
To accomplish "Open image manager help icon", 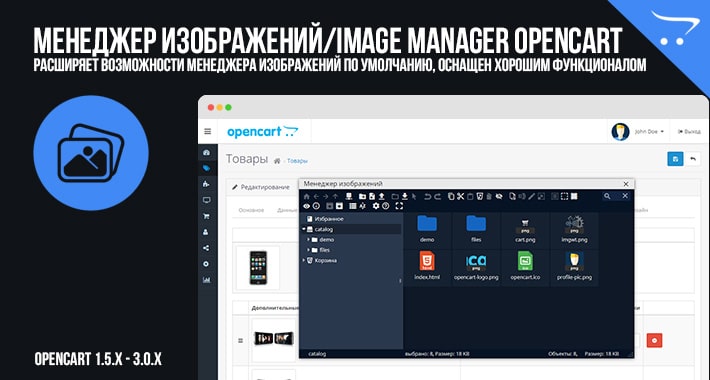I will click(386, 206).
